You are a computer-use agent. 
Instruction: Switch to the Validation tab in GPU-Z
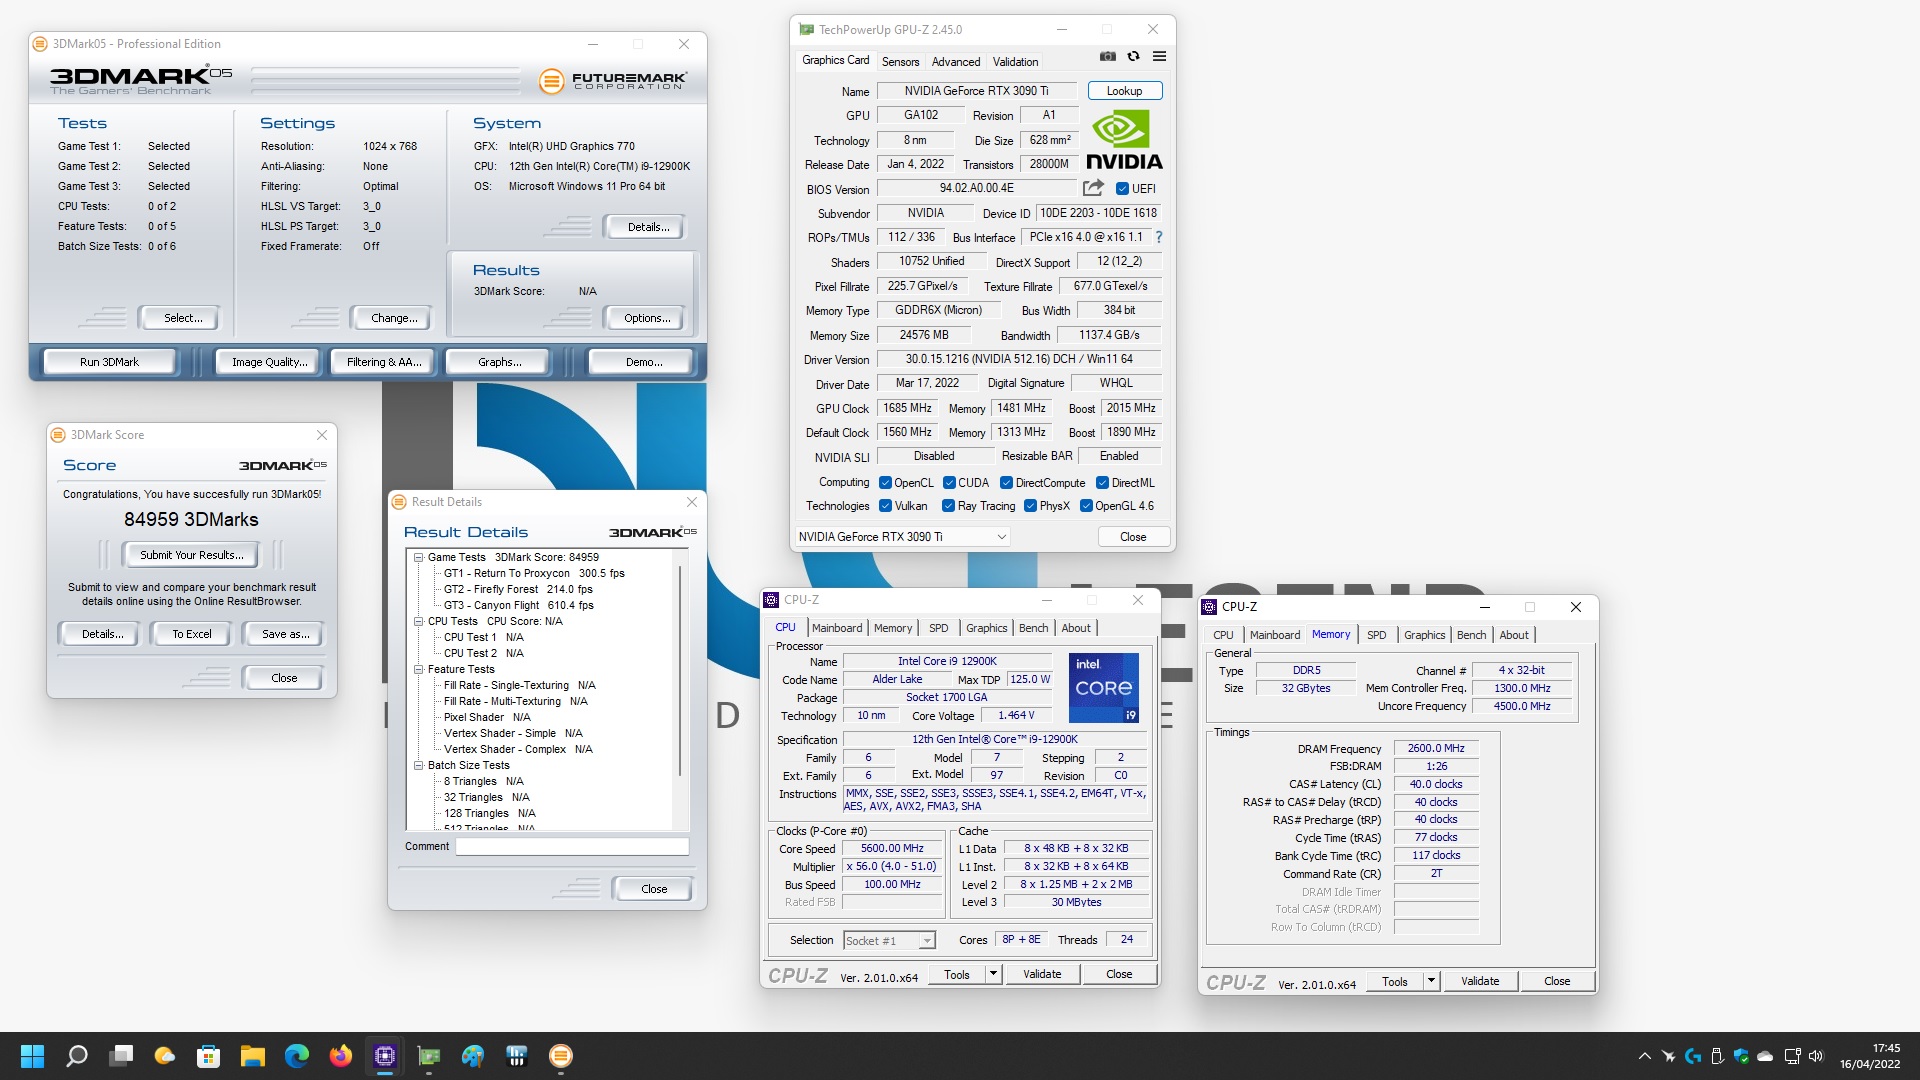1015,62
